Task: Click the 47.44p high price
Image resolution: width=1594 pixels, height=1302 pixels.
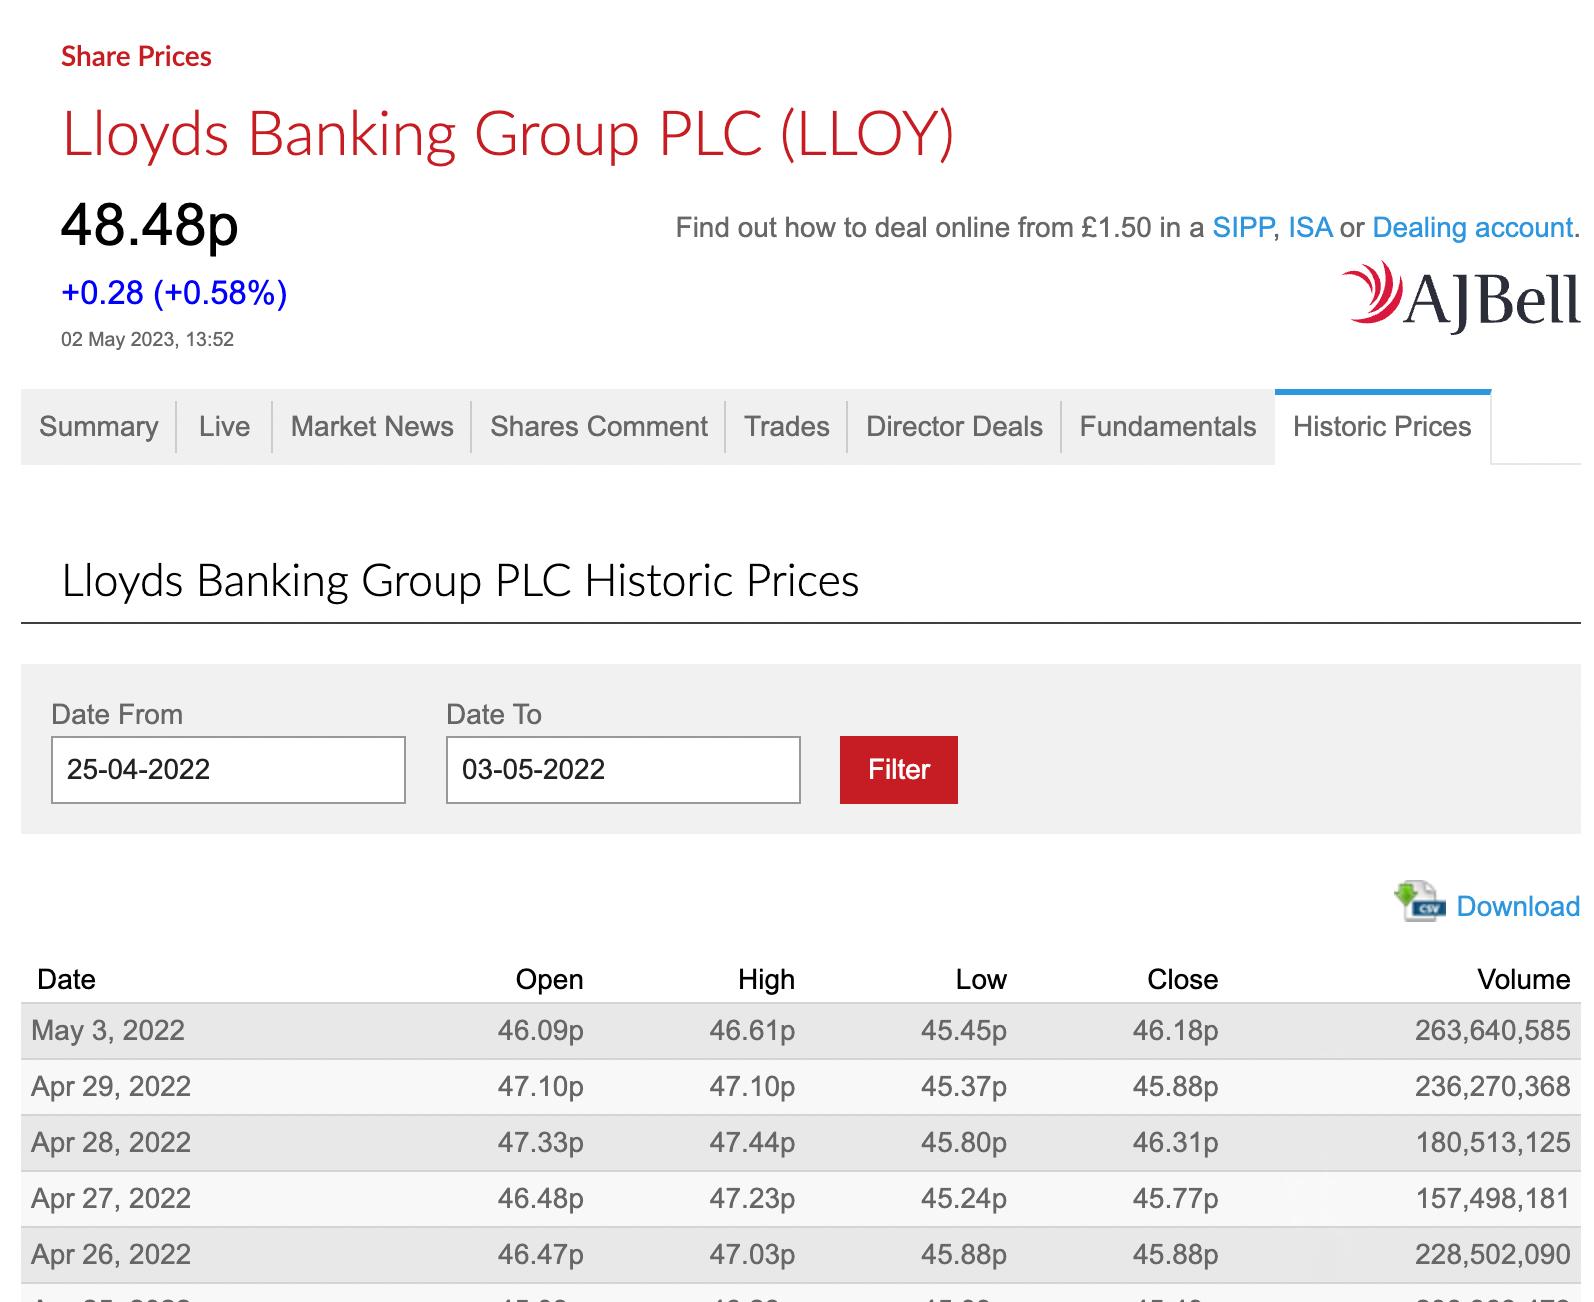Action: (x=752, y=1143)
